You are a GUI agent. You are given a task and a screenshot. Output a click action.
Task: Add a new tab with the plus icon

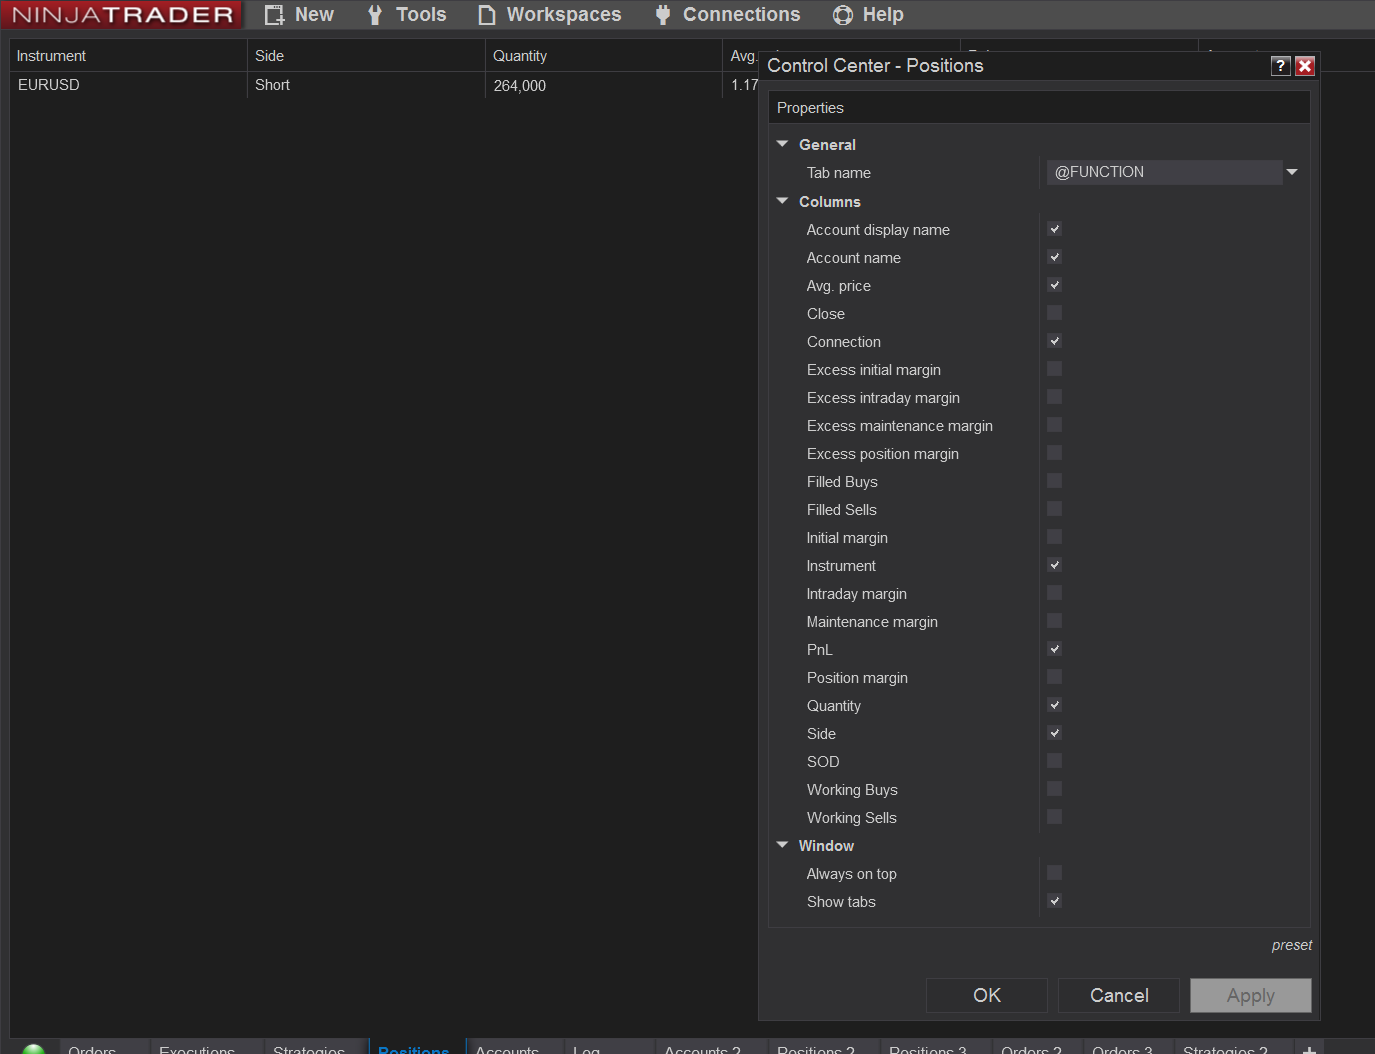1309,1049
